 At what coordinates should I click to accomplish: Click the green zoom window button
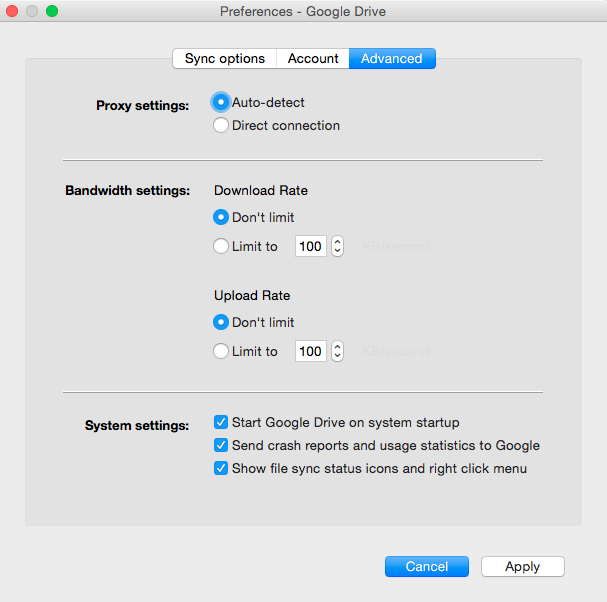click(x=52, y=11)
